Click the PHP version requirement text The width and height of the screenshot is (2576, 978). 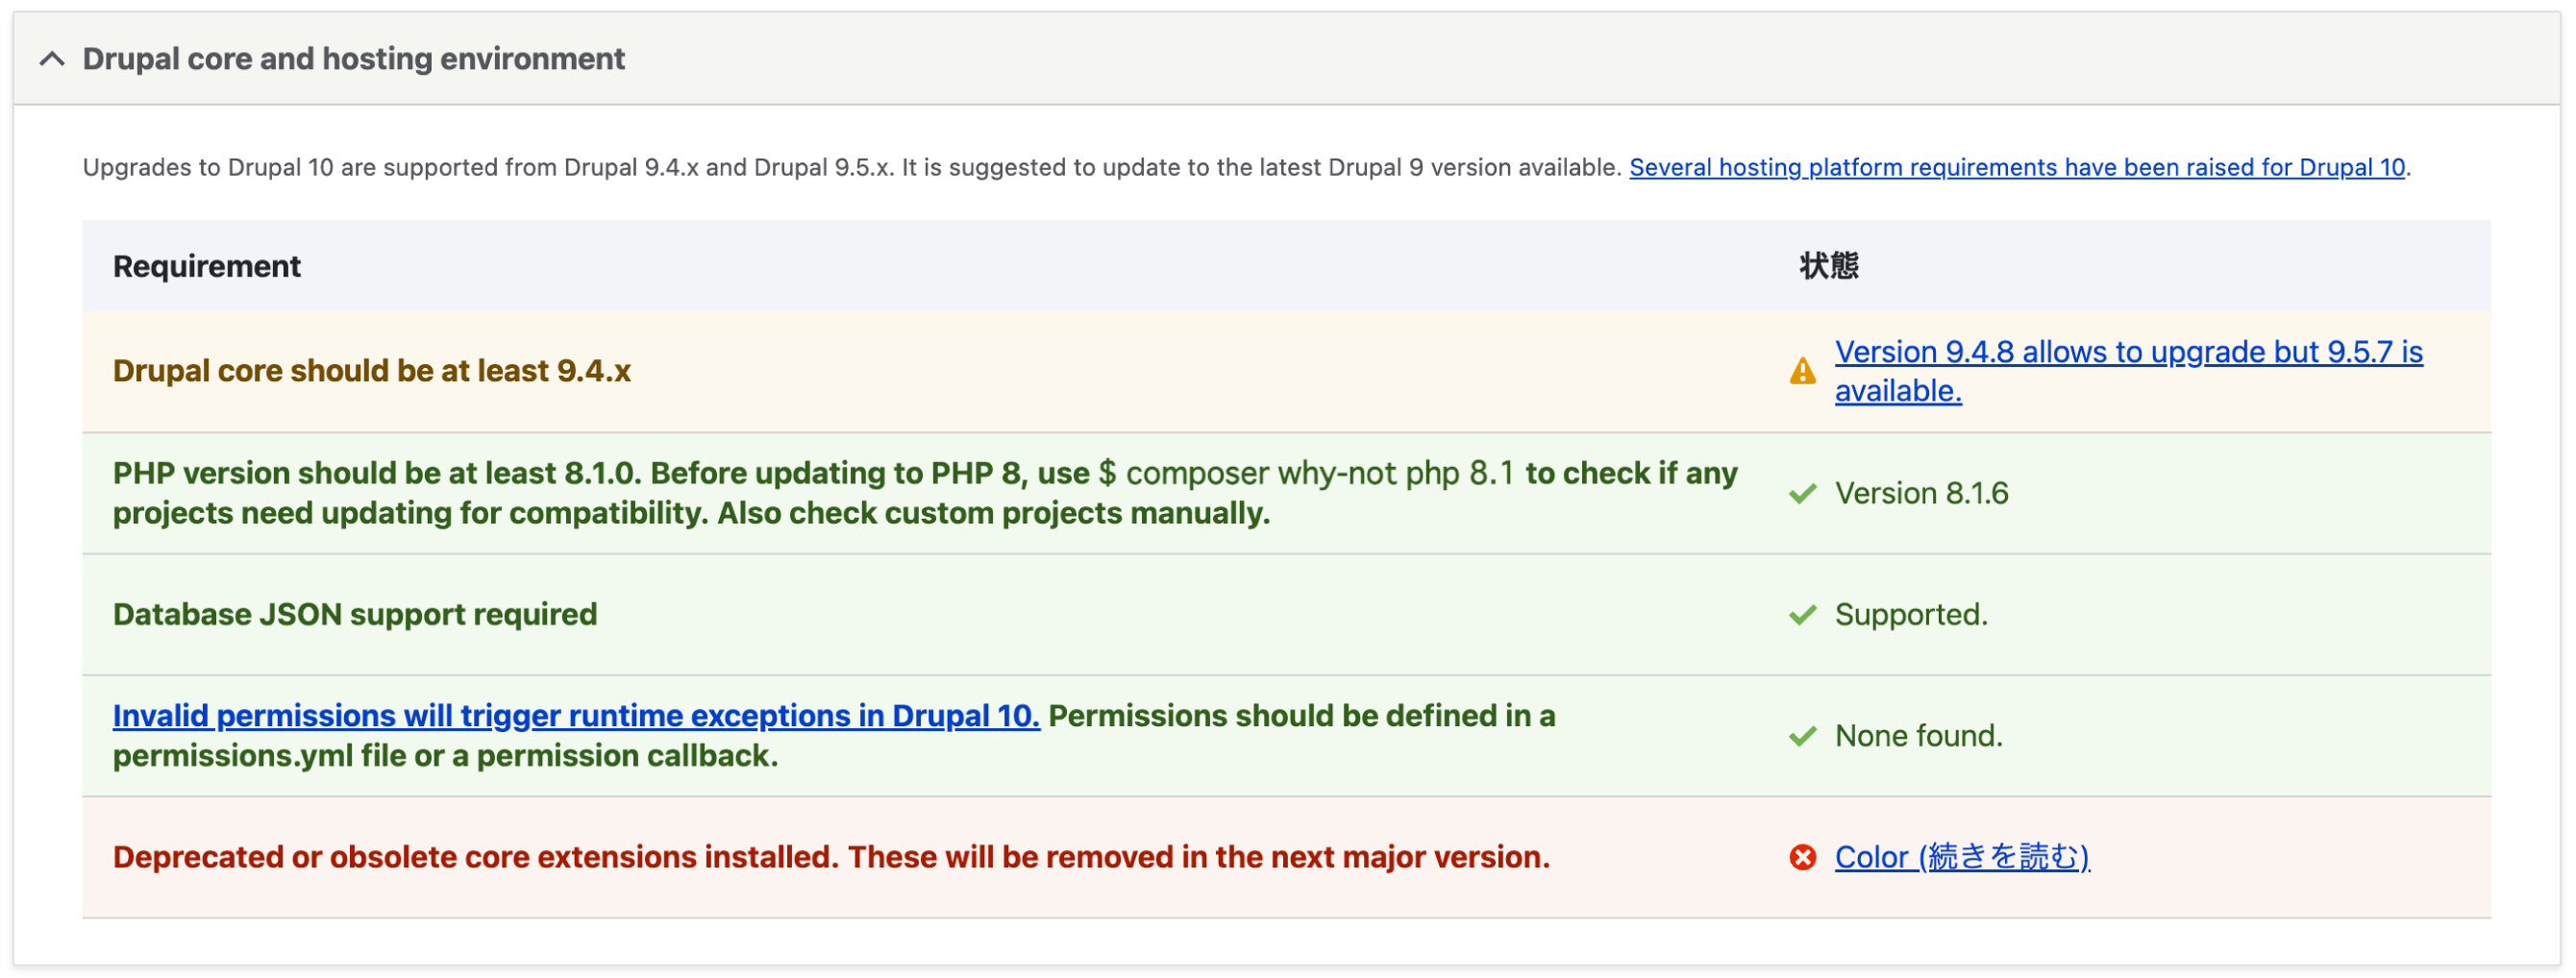[x=925, y=493]
